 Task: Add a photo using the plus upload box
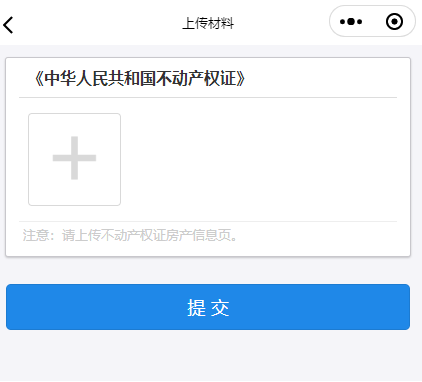coord(74,159)
